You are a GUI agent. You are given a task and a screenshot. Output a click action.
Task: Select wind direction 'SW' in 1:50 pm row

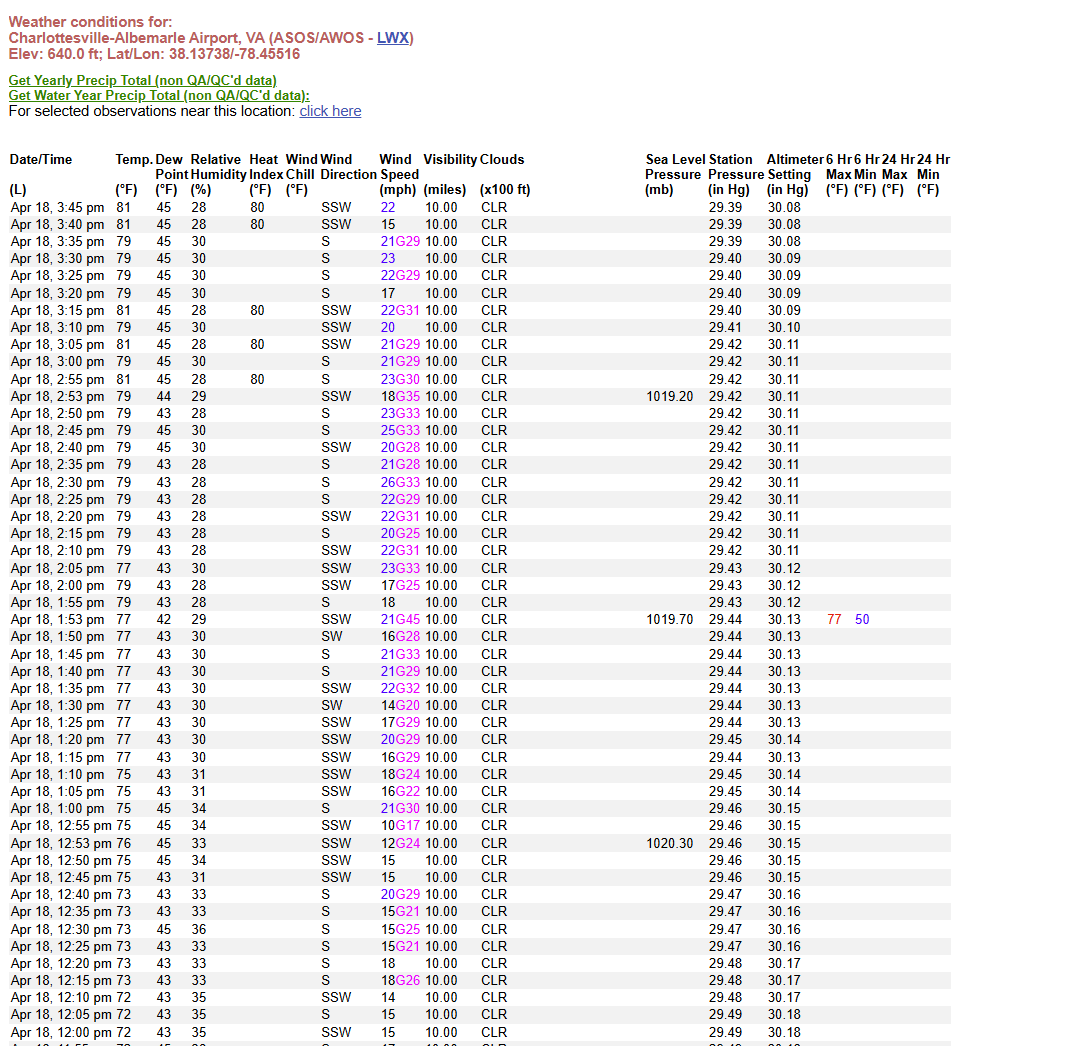[x=332, y=637]
